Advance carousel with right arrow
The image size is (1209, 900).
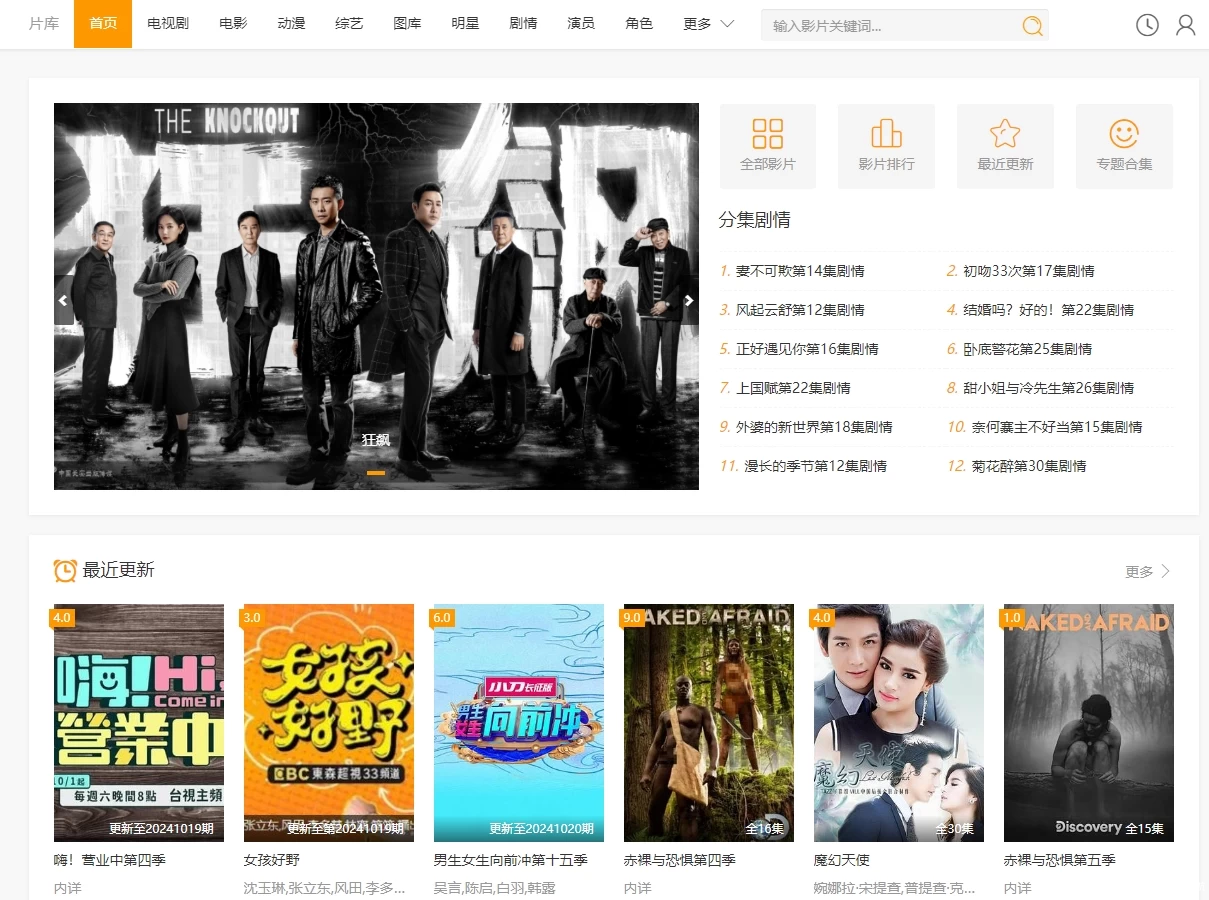pyautogui.click(x=689, y=300)
